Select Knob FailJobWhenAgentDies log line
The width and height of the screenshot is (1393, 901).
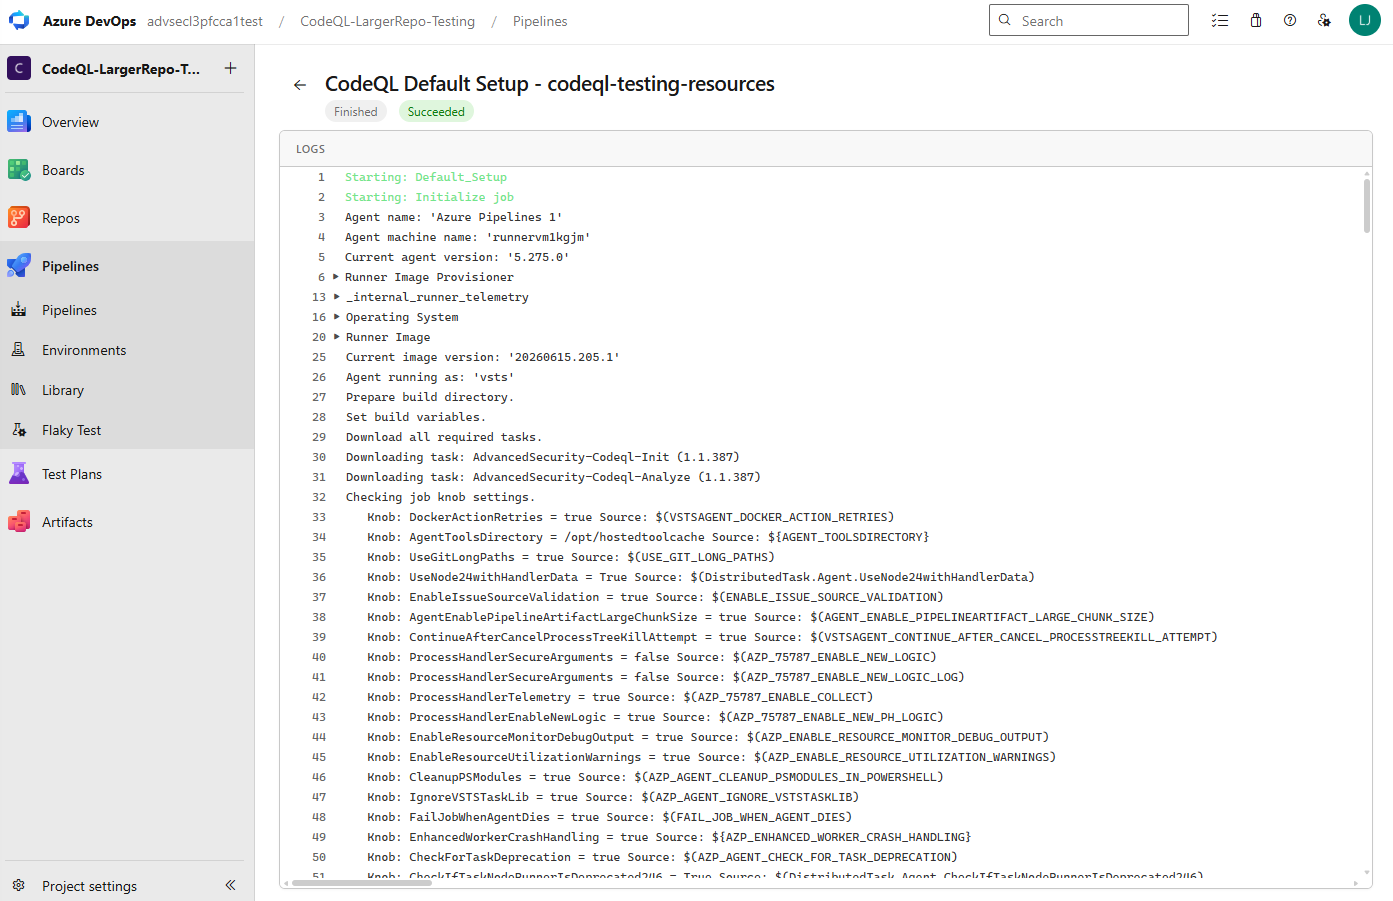click(x=610, y=817)
